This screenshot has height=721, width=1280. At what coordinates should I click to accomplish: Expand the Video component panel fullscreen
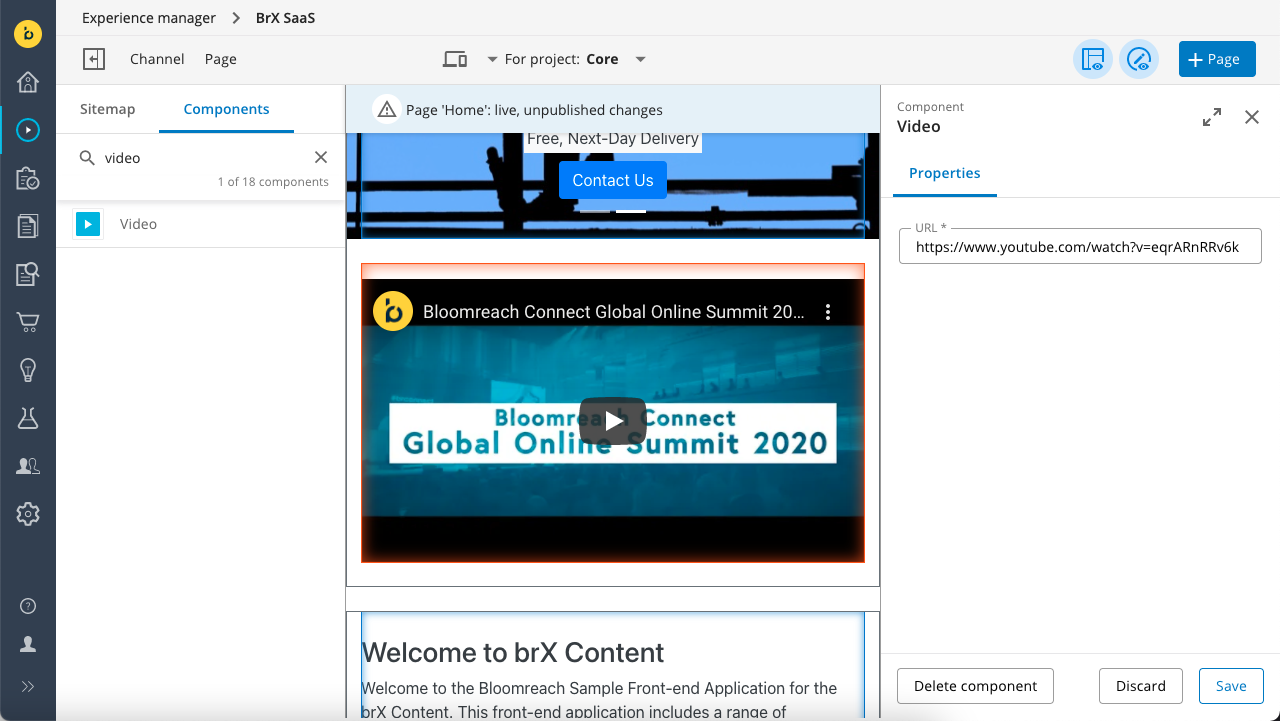(1212, 117)
